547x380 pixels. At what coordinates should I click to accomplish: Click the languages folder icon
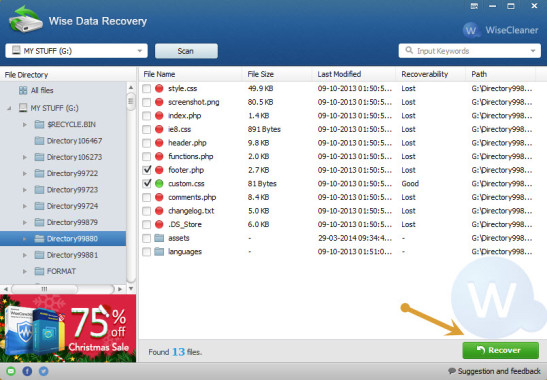click(159, 252)
